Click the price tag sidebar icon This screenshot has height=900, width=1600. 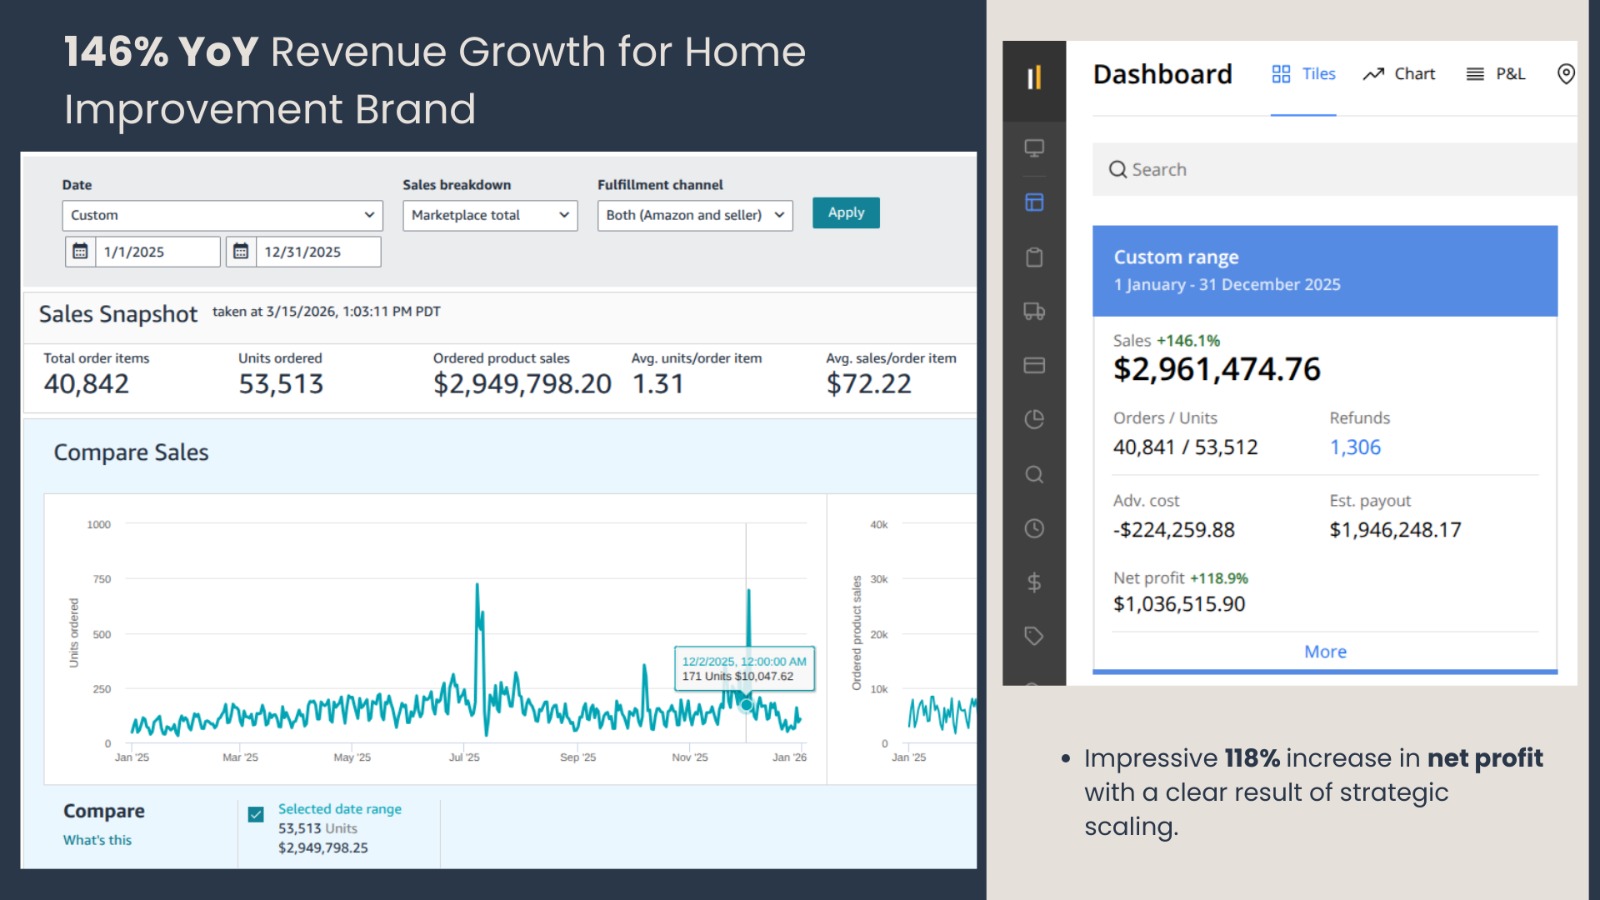click(x=1034, y=636)
